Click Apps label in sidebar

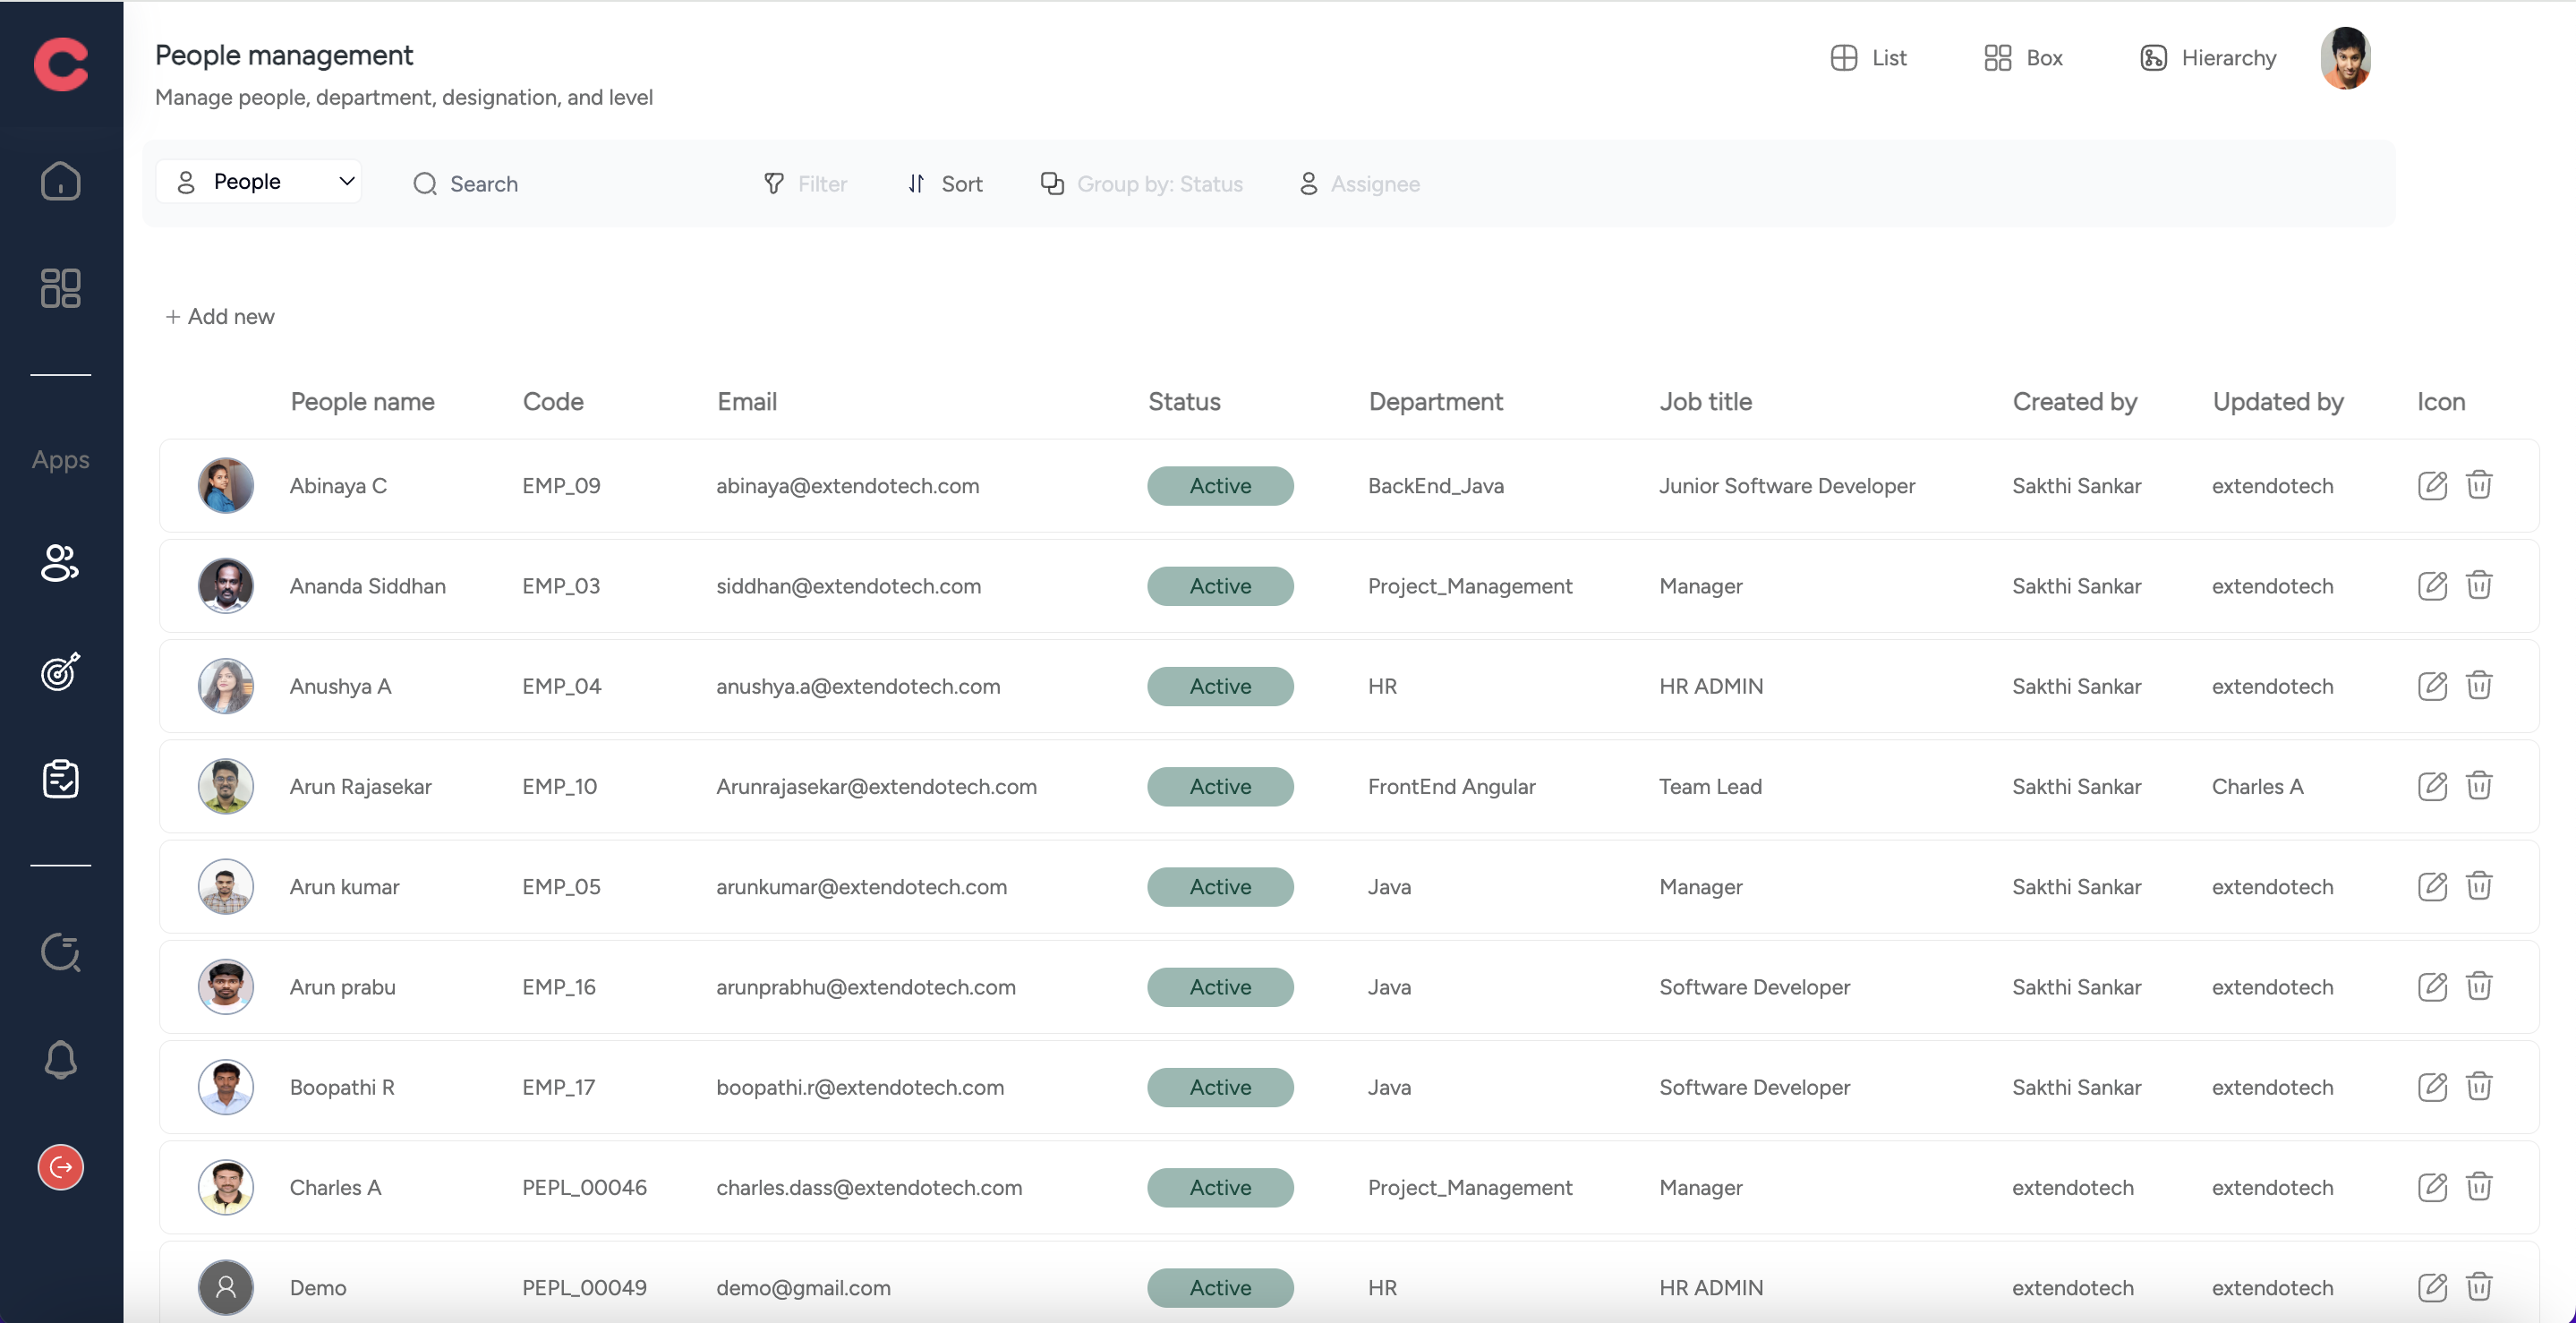pos(60,460)
